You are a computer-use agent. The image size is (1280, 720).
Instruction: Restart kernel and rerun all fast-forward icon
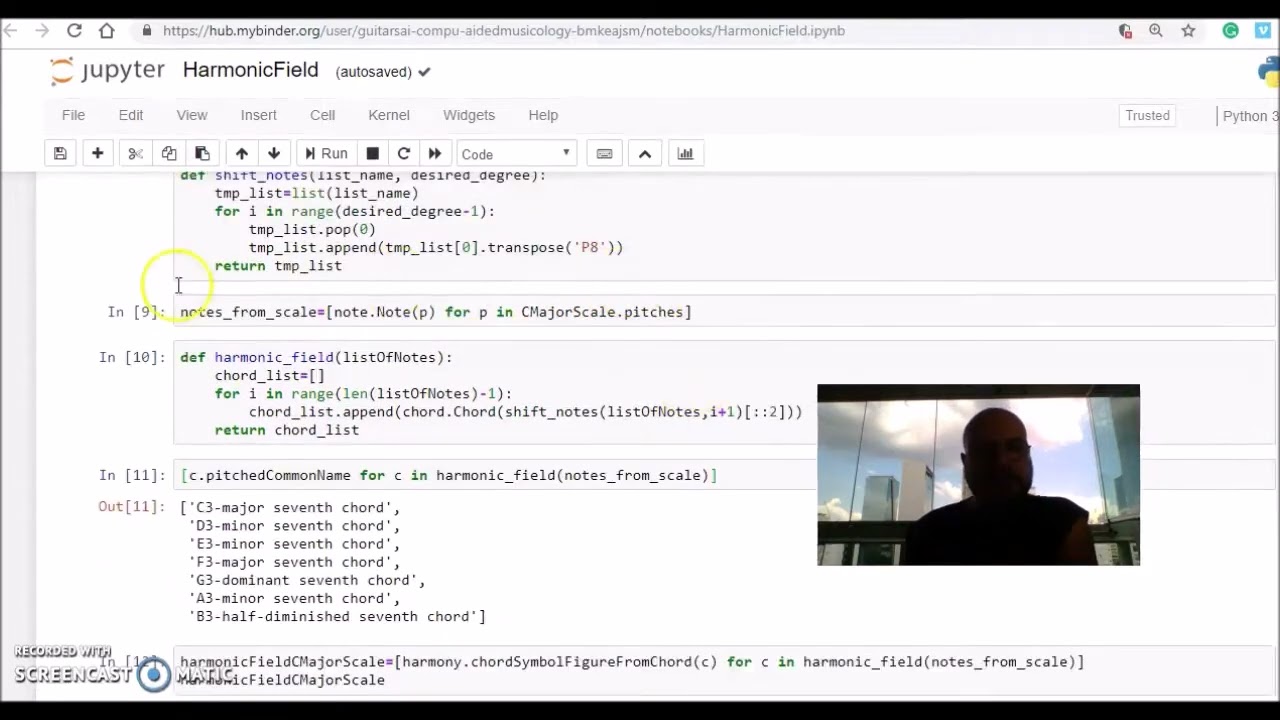coord(434,154)
